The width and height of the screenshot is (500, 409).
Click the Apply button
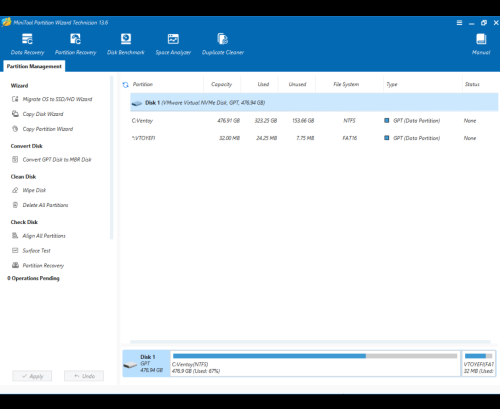32,376
